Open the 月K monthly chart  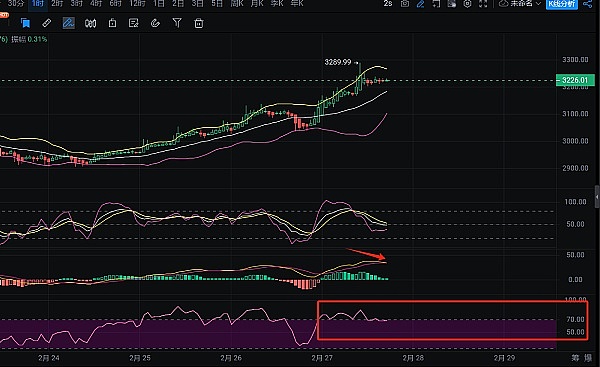coord(257,3)
